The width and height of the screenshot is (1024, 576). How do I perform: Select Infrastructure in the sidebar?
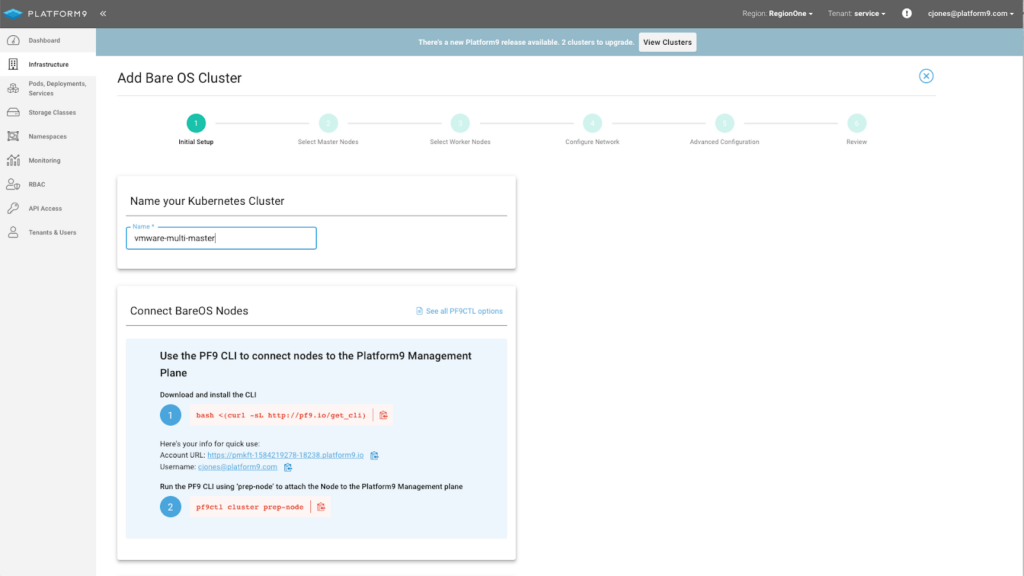point(48,64)
